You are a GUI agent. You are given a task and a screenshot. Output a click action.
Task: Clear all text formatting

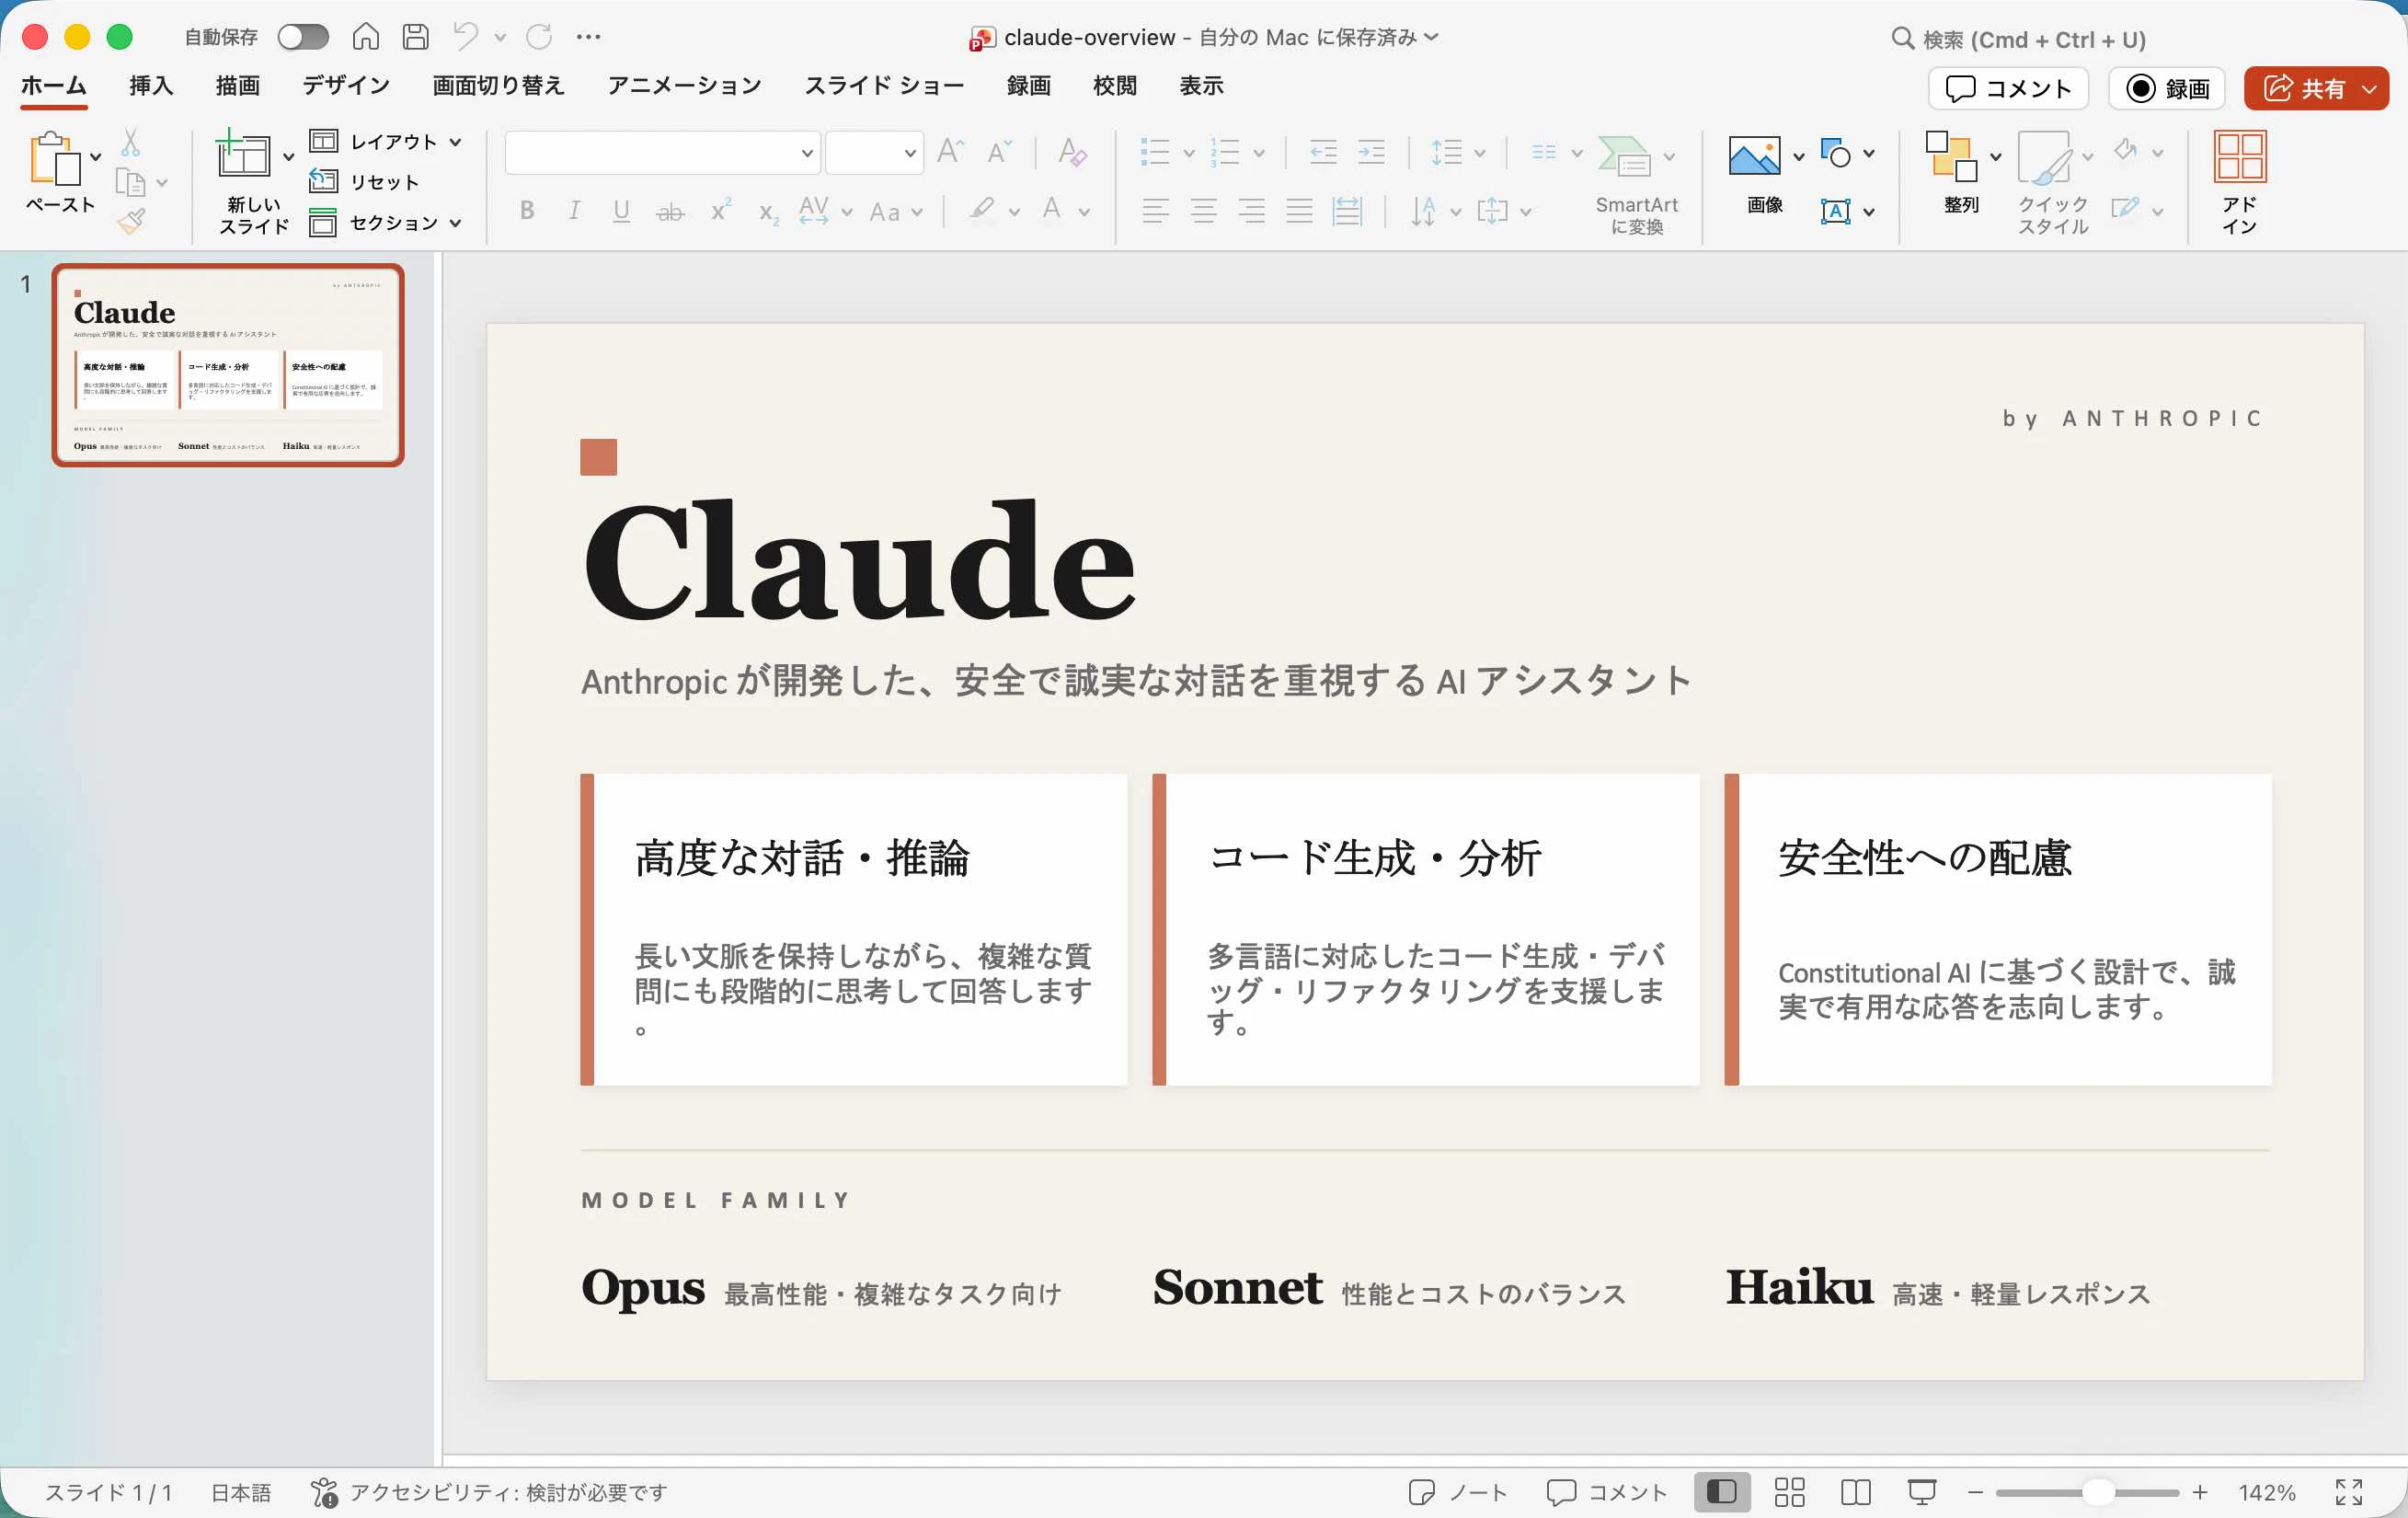tap(1071, 152)
